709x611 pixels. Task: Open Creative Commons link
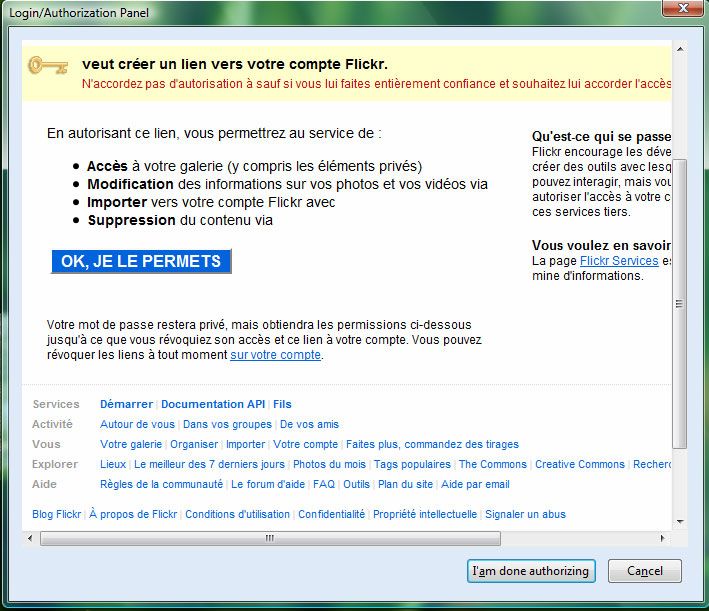click(580, 464)
